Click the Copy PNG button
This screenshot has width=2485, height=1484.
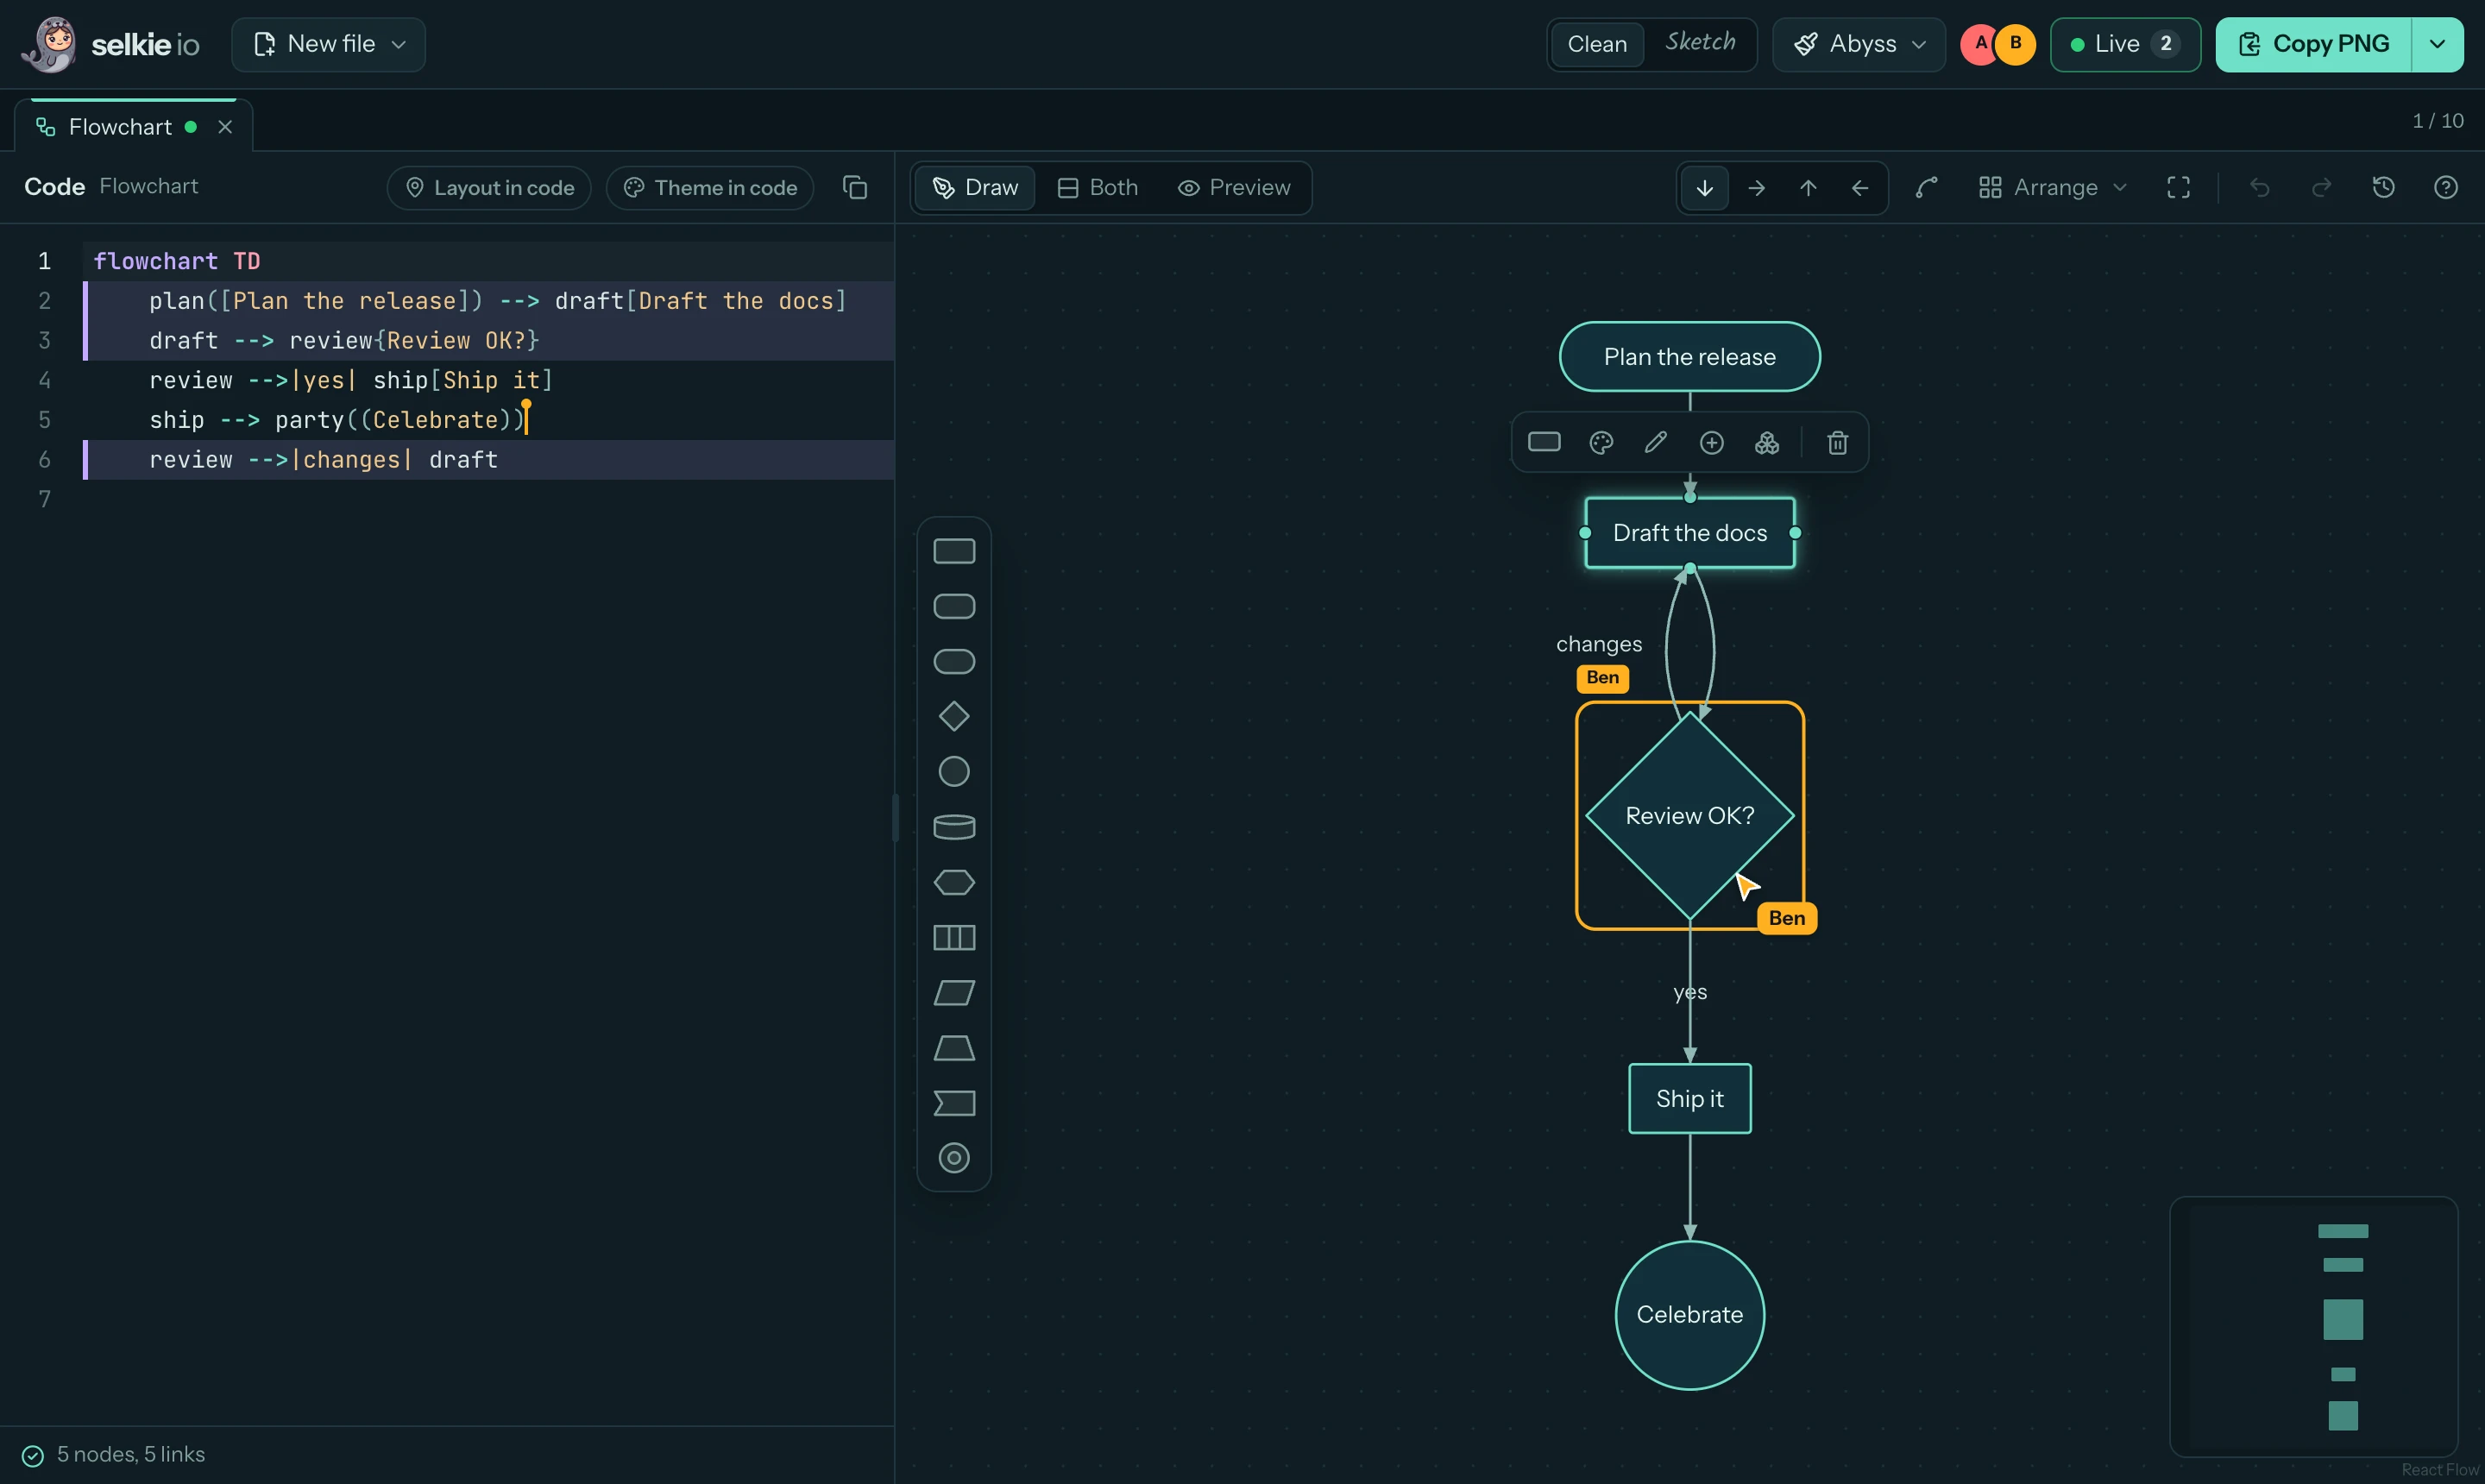[x=2313, y=44]
